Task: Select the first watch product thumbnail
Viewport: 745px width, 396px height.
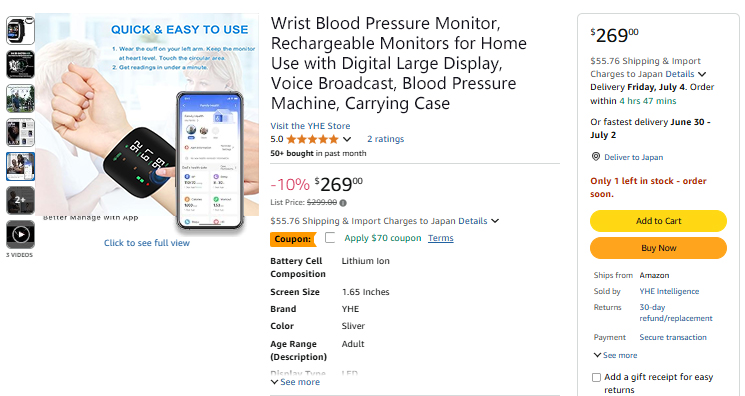Action: [x=20, y=31]
